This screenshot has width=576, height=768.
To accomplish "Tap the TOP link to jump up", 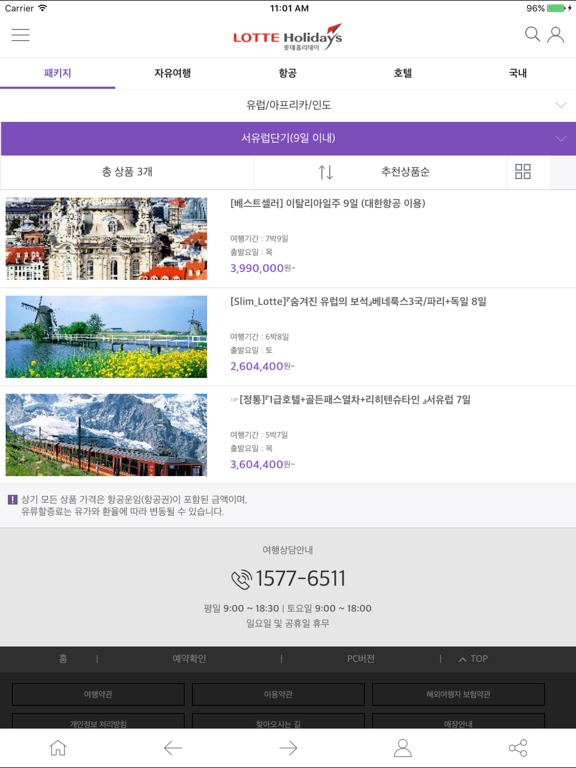I will 473,659.
